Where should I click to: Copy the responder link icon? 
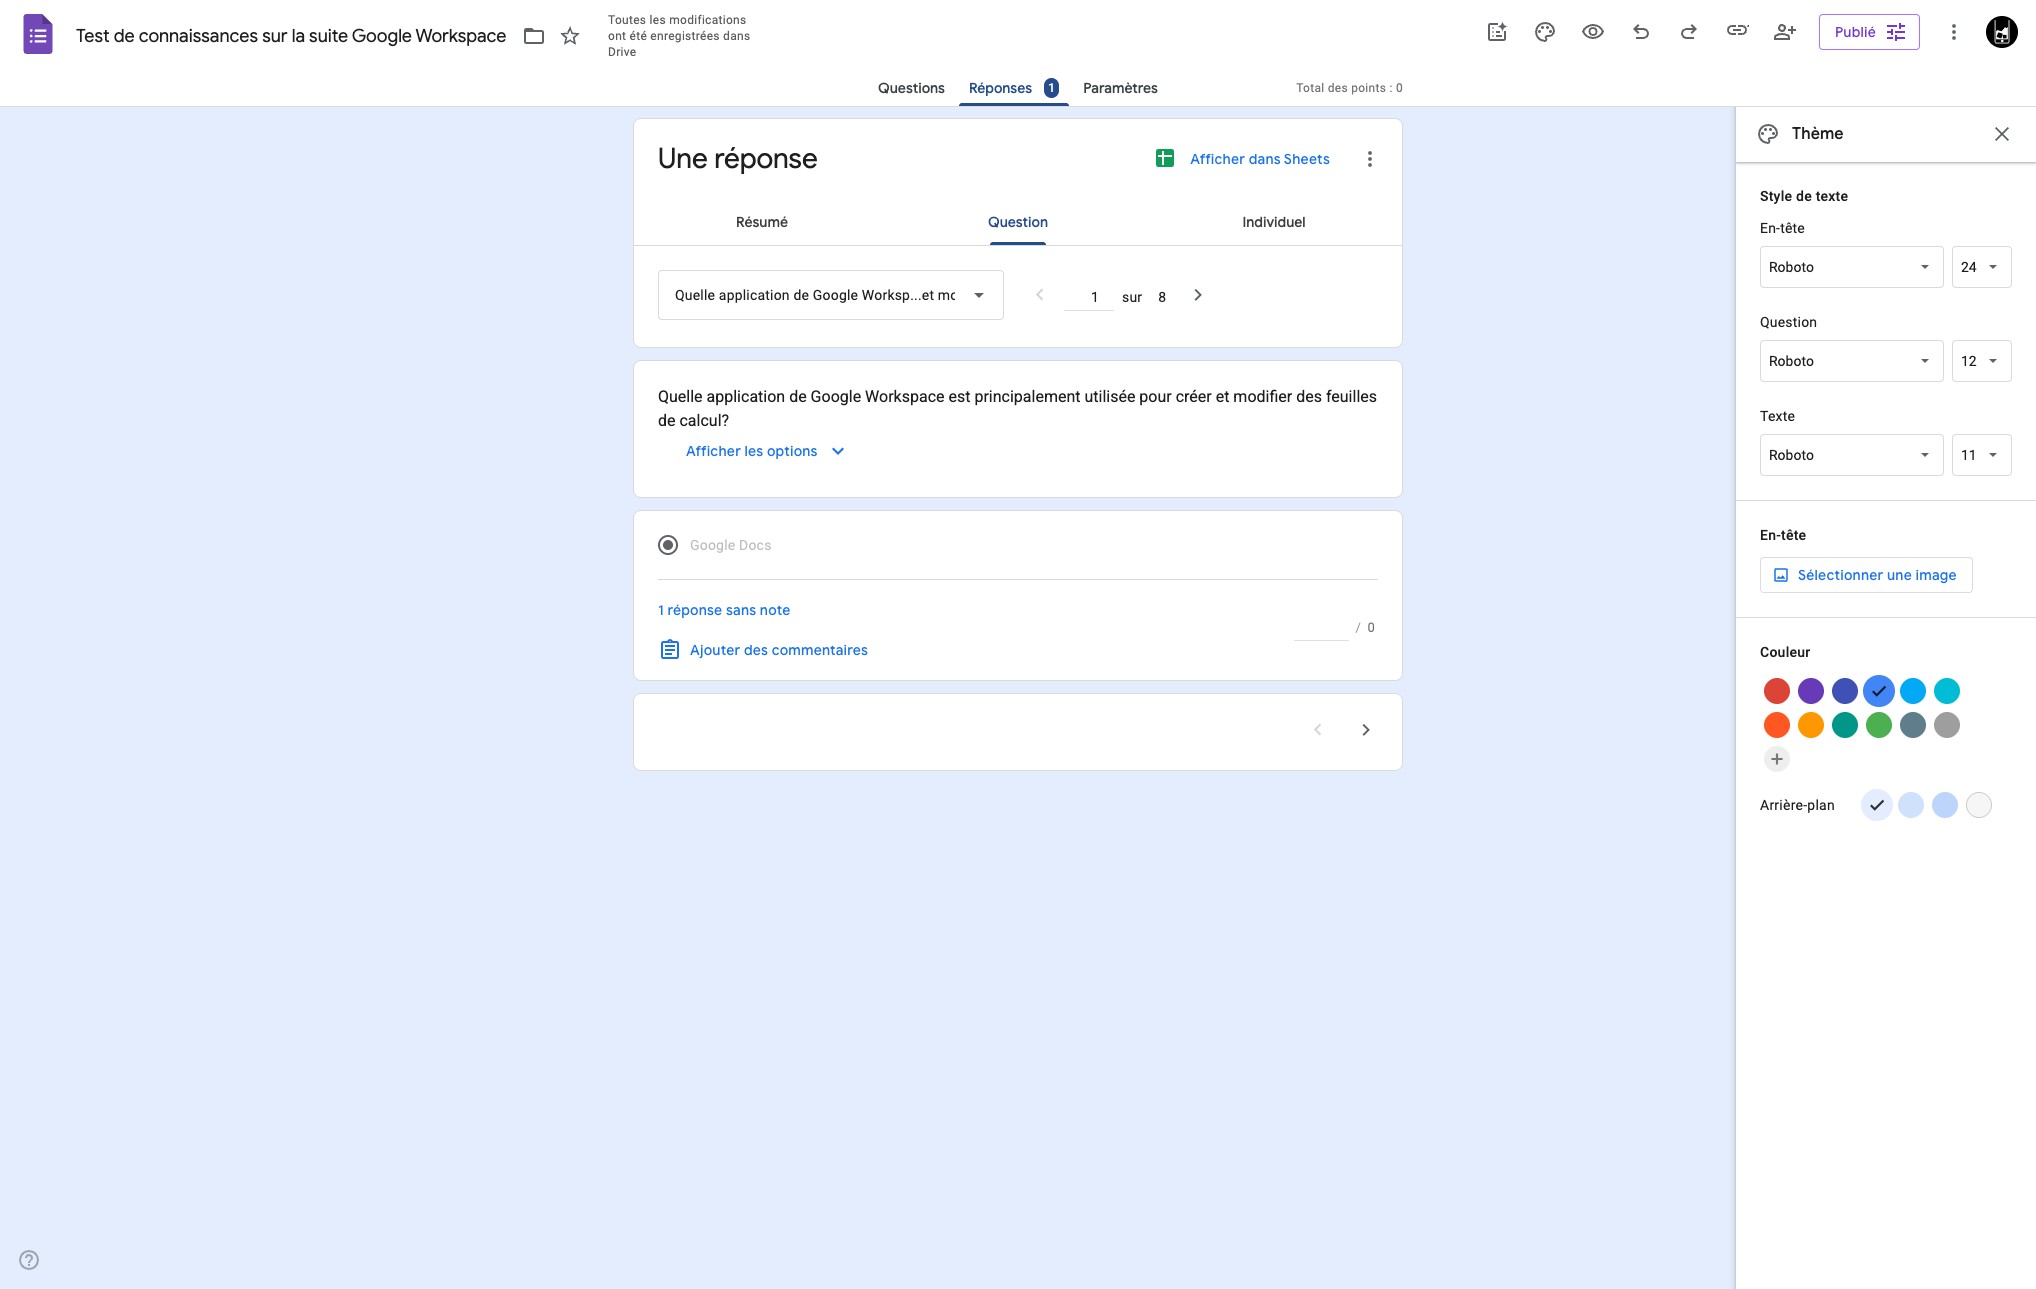point(1737,31)
